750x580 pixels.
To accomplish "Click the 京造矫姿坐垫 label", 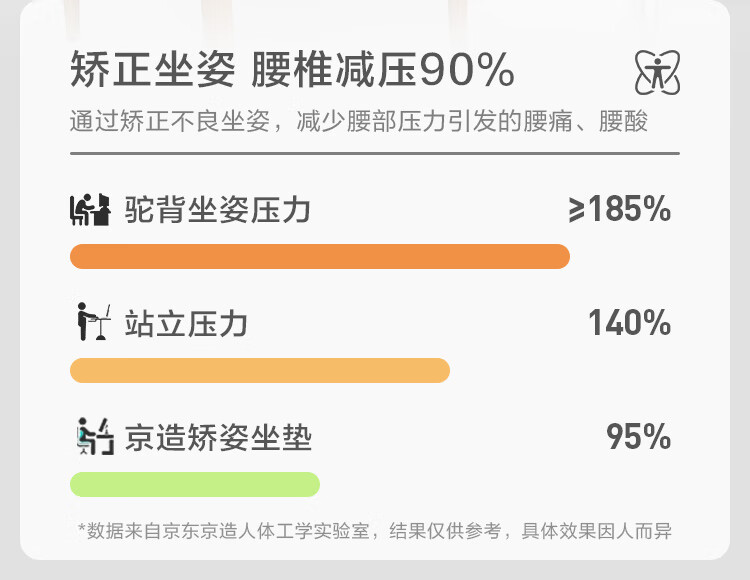I will click(218, 437).
